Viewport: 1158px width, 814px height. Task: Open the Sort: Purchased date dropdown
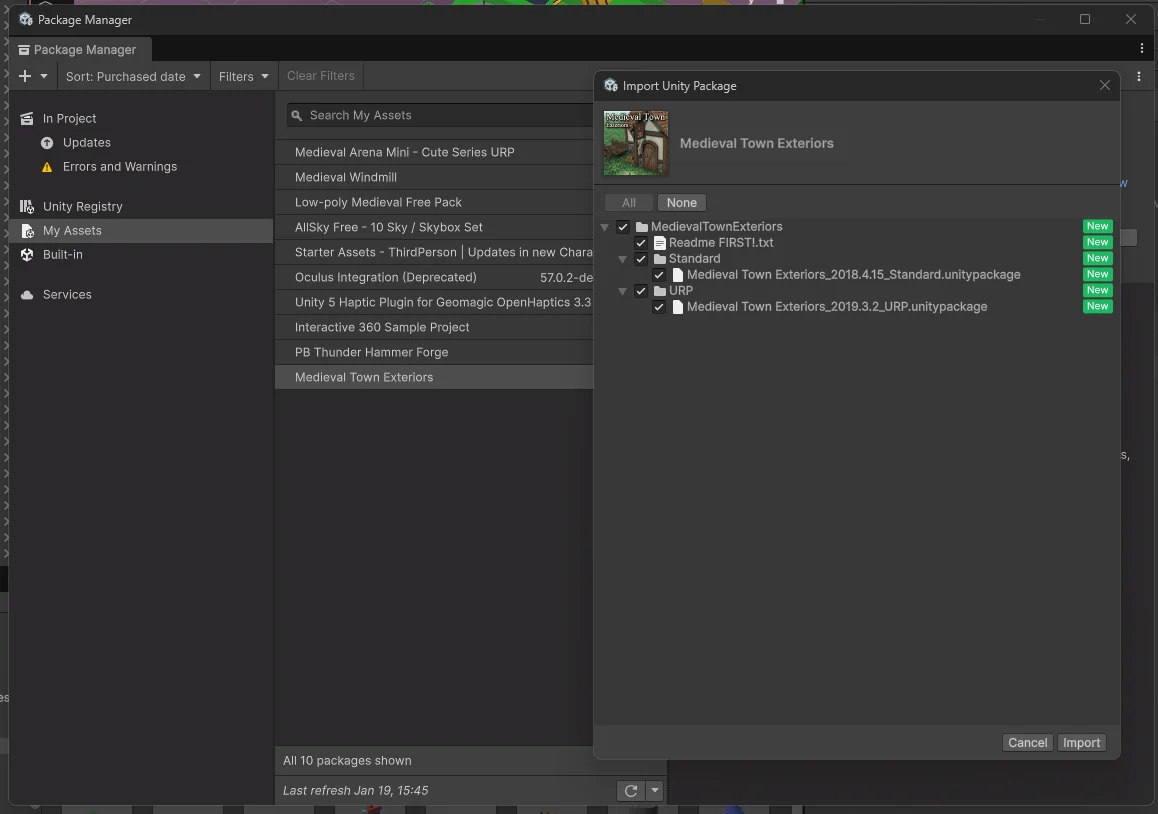133,76
